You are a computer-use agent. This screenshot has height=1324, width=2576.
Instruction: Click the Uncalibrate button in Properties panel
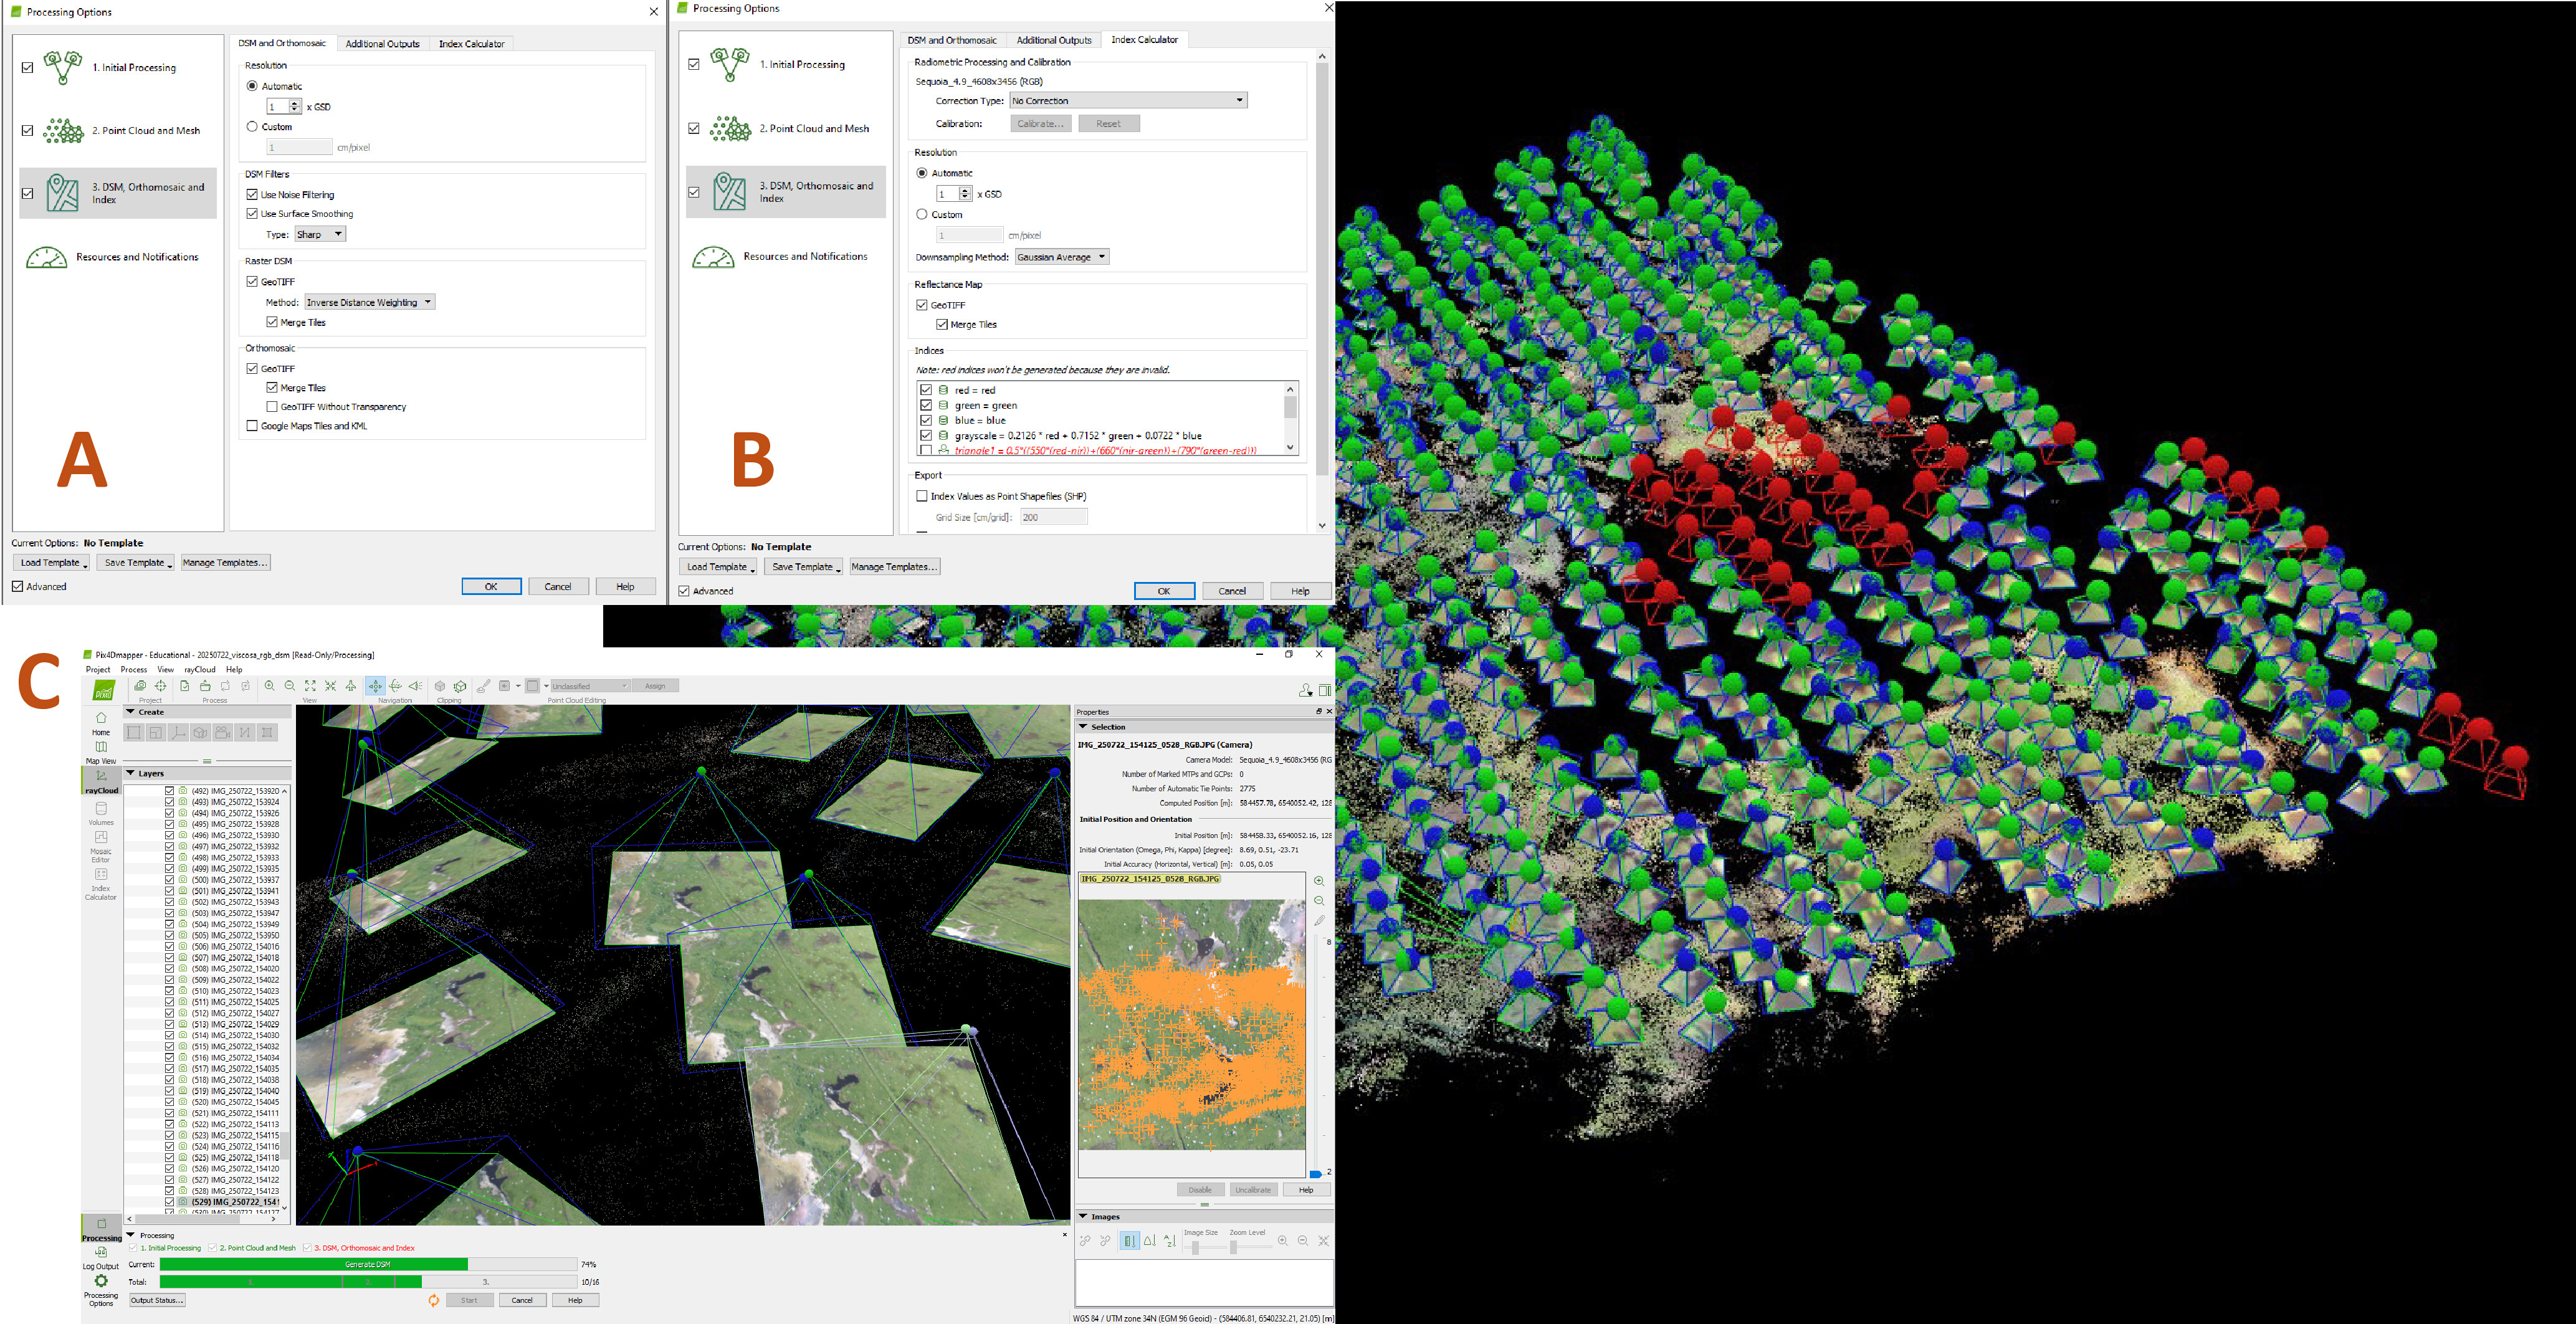pyautogui.click(x=1253, y=1190)
